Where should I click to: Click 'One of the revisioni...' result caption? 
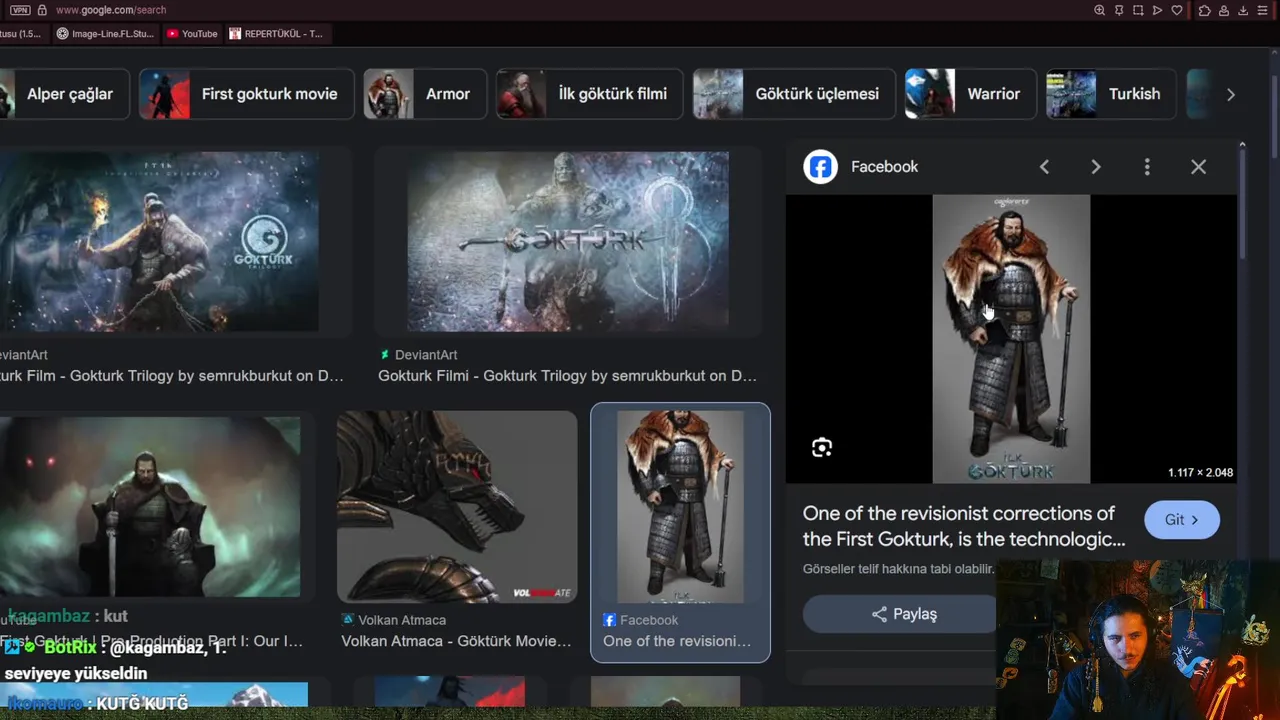(x=677, y=641)
